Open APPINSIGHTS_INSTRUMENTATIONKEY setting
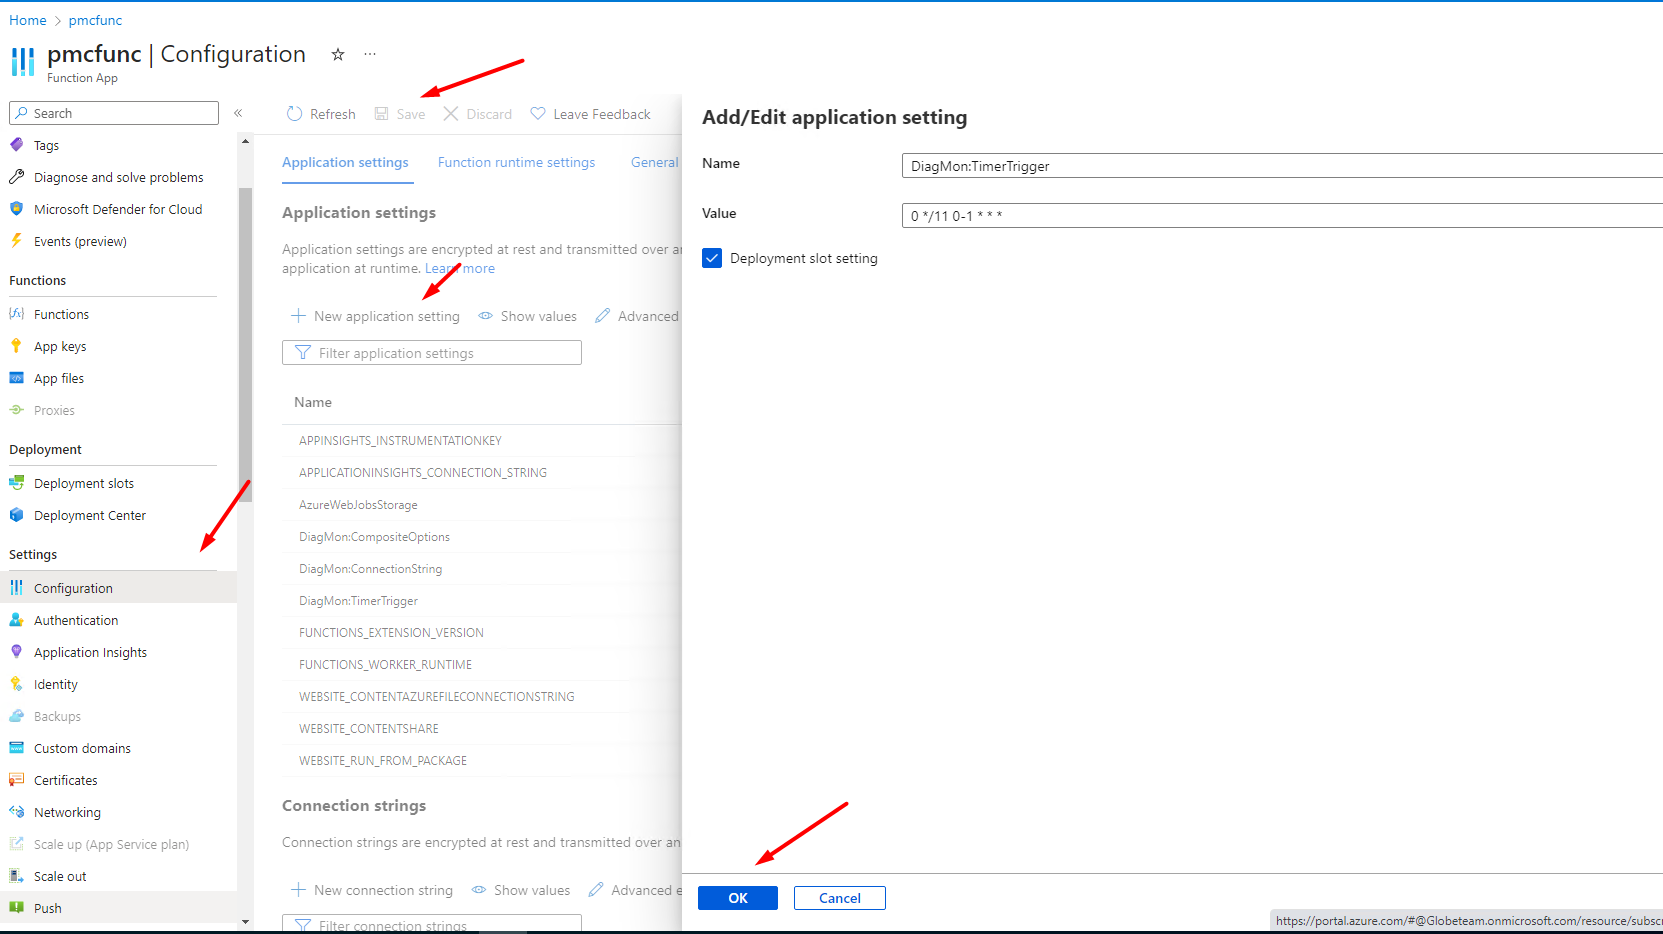This screenshot has width=1663, height=934. pyautogui.click(x=400, y=440)
